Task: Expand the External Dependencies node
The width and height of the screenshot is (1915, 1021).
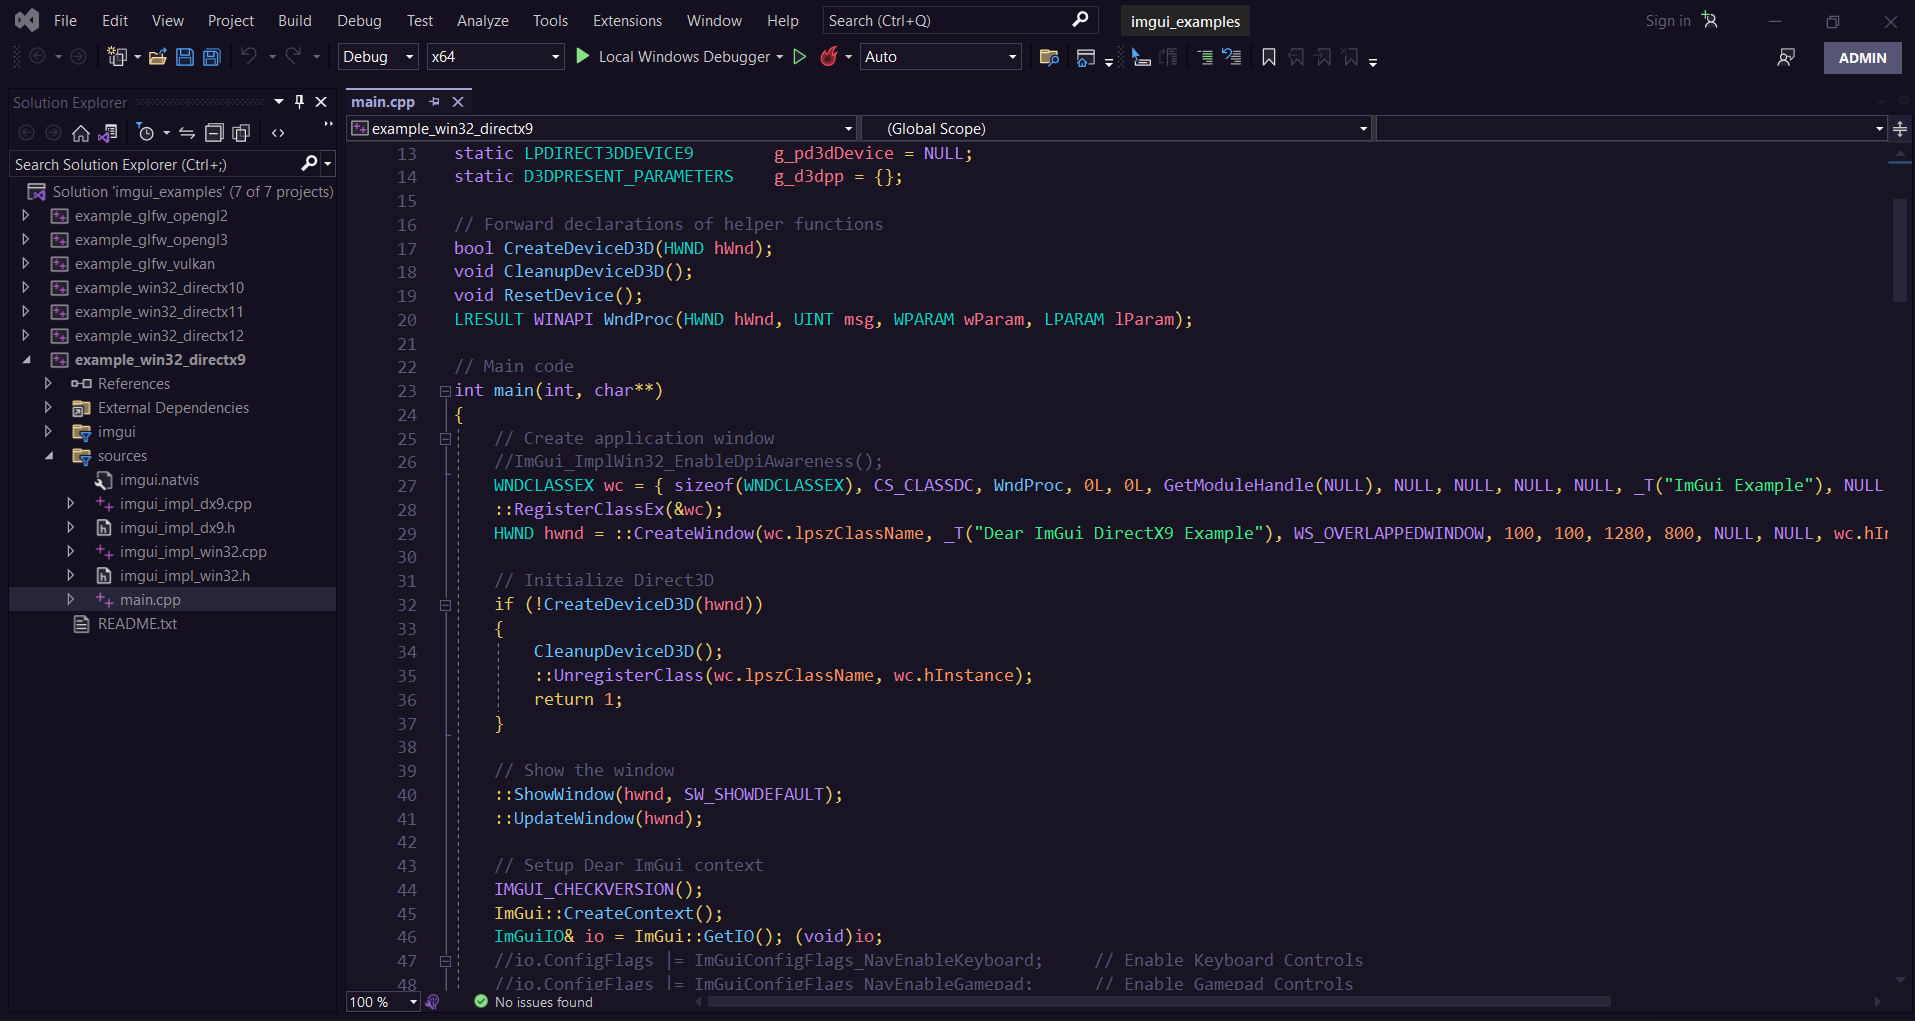Action: tap(48, 408)
